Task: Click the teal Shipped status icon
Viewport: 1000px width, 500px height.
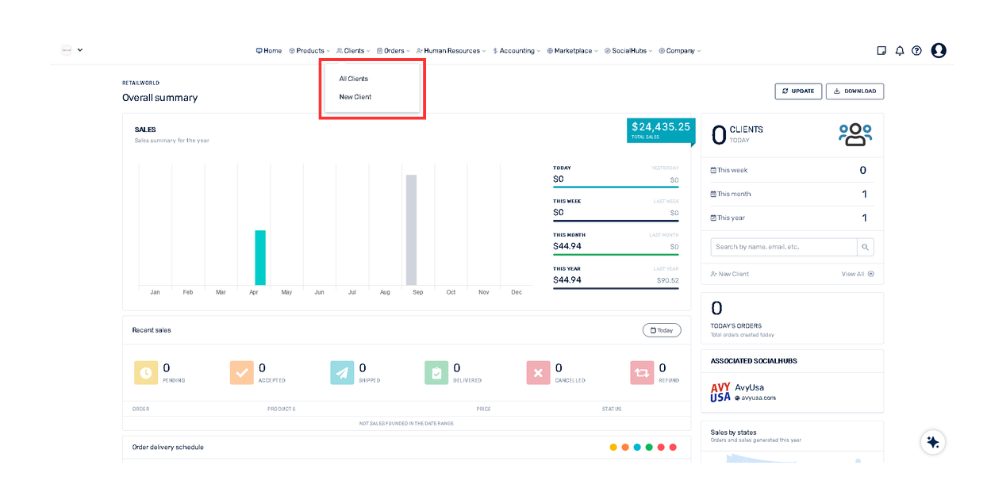Action: tap(342, 373)
